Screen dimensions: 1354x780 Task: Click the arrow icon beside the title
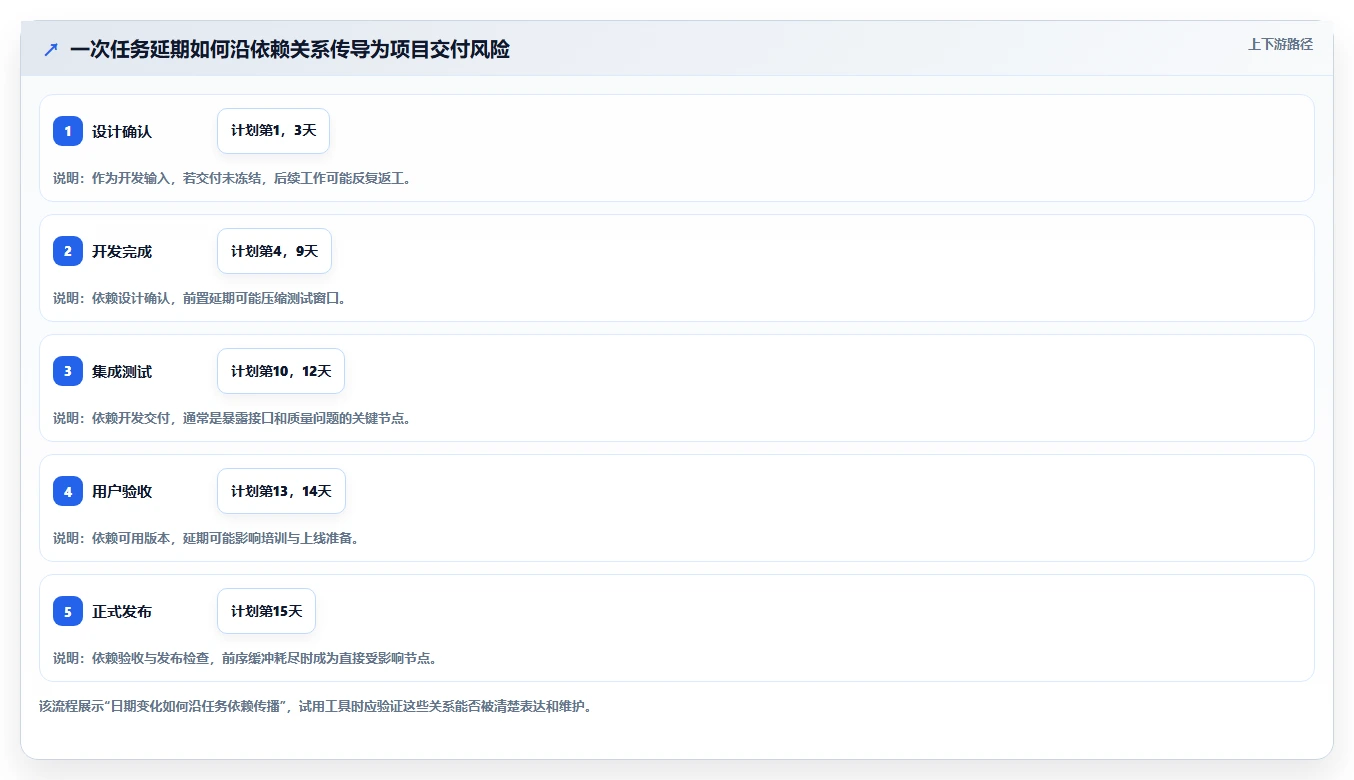tap(51, 49)
